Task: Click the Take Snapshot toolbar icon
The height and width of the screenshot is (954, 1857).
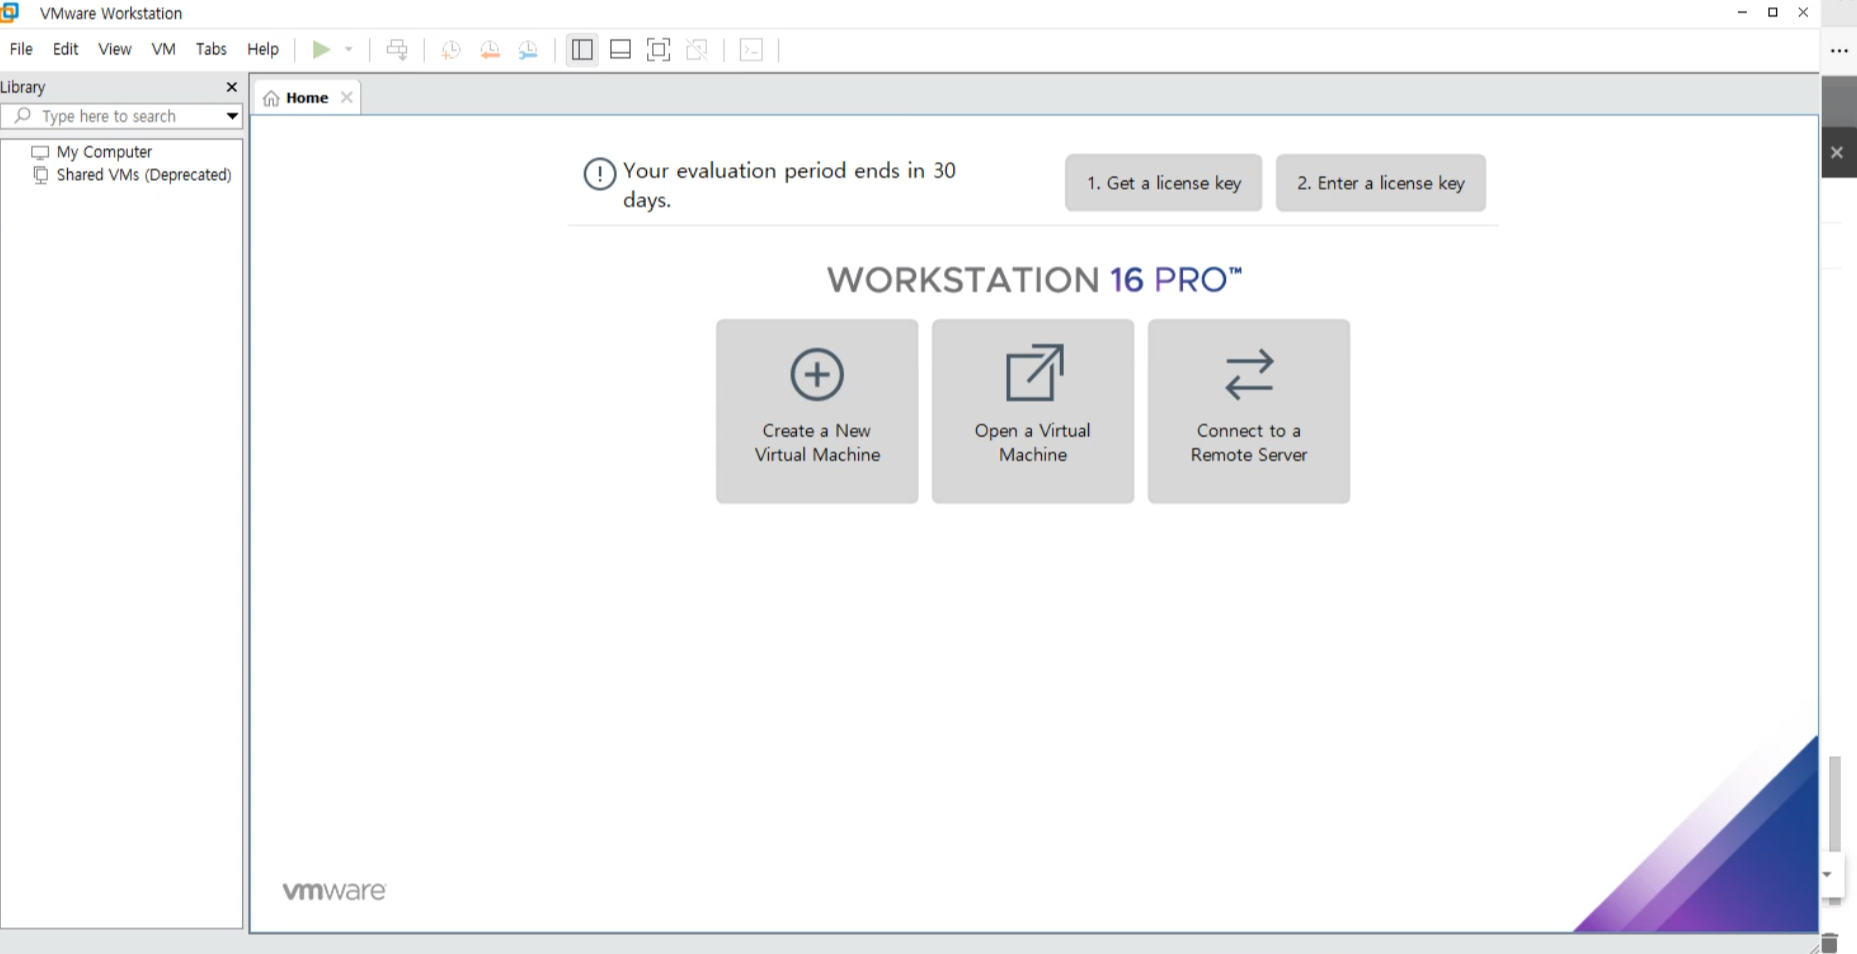Action: tap(451, 50)
